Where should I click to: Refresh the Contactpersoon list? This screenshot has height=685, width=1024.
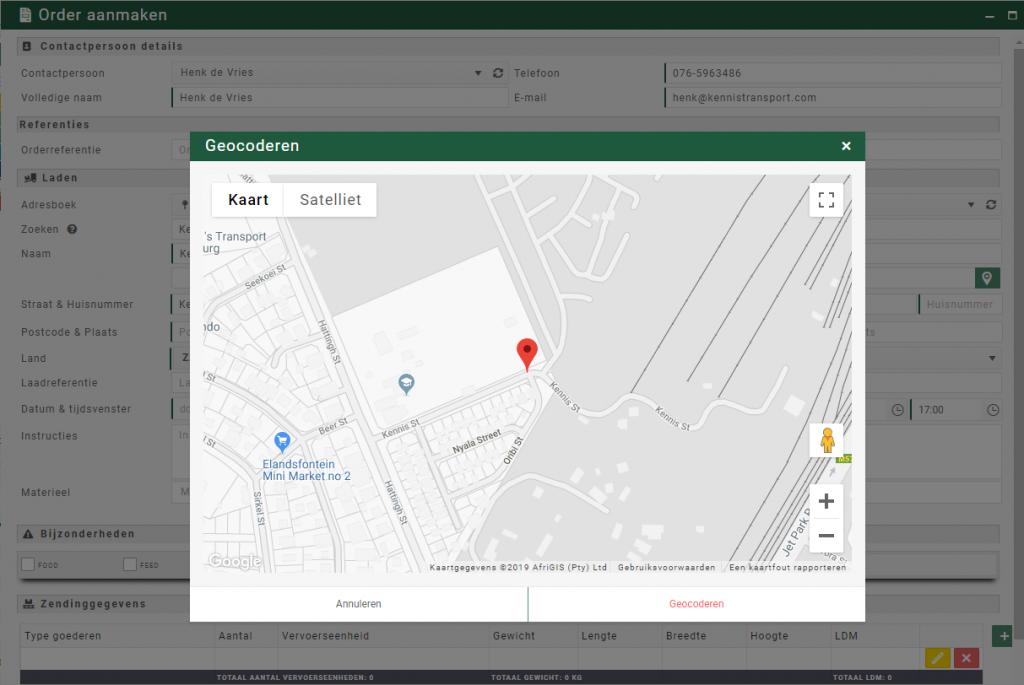[499, 73]
